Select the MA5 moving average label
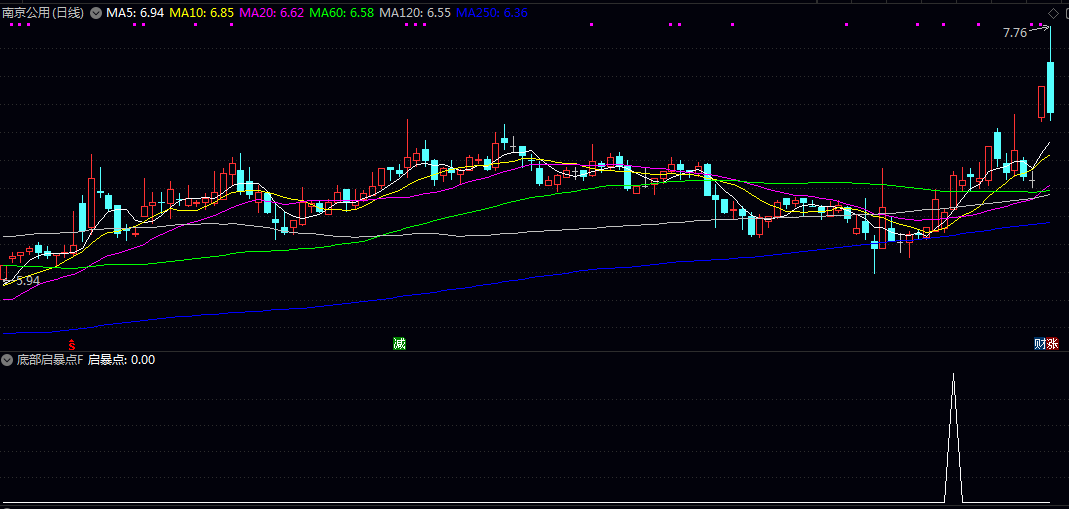This screenshot has width=1069, height=509. [135, 13]
